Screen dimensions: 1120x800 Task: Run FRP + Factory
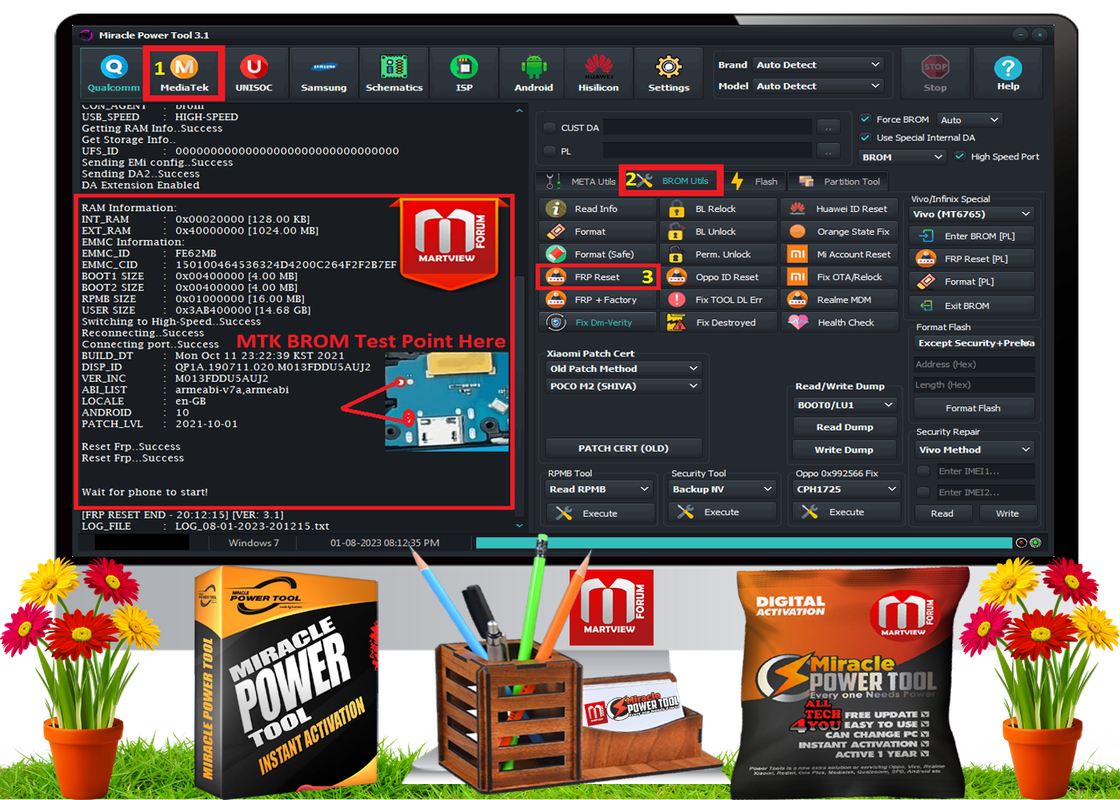coord(598,300)
